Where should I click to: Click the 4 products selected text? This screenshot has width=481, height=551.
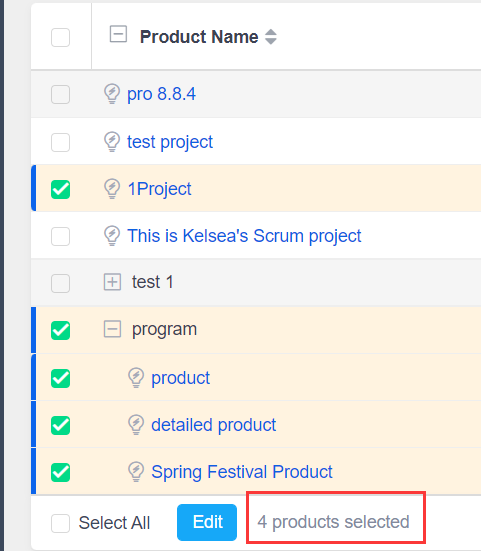(x=333, y=522)
